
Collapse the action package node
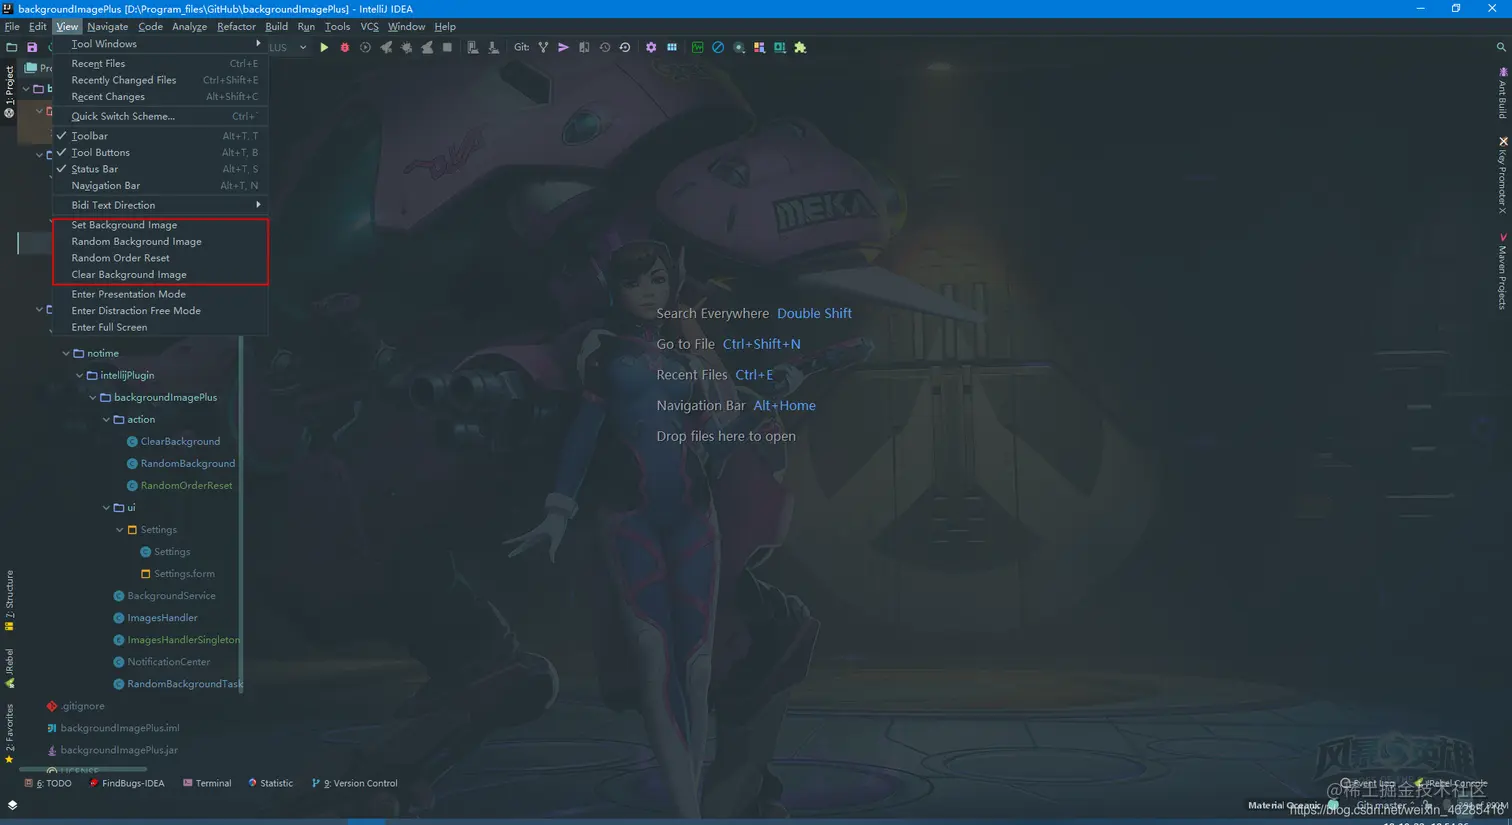point(106,419)
